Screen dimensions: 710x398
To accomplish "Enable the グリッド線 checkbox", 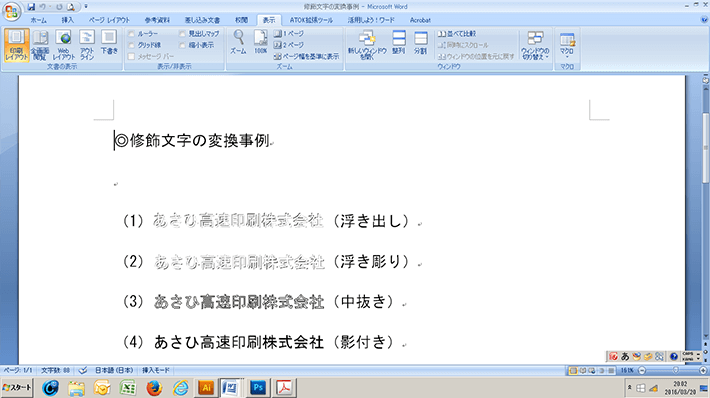I will (131, 45).
